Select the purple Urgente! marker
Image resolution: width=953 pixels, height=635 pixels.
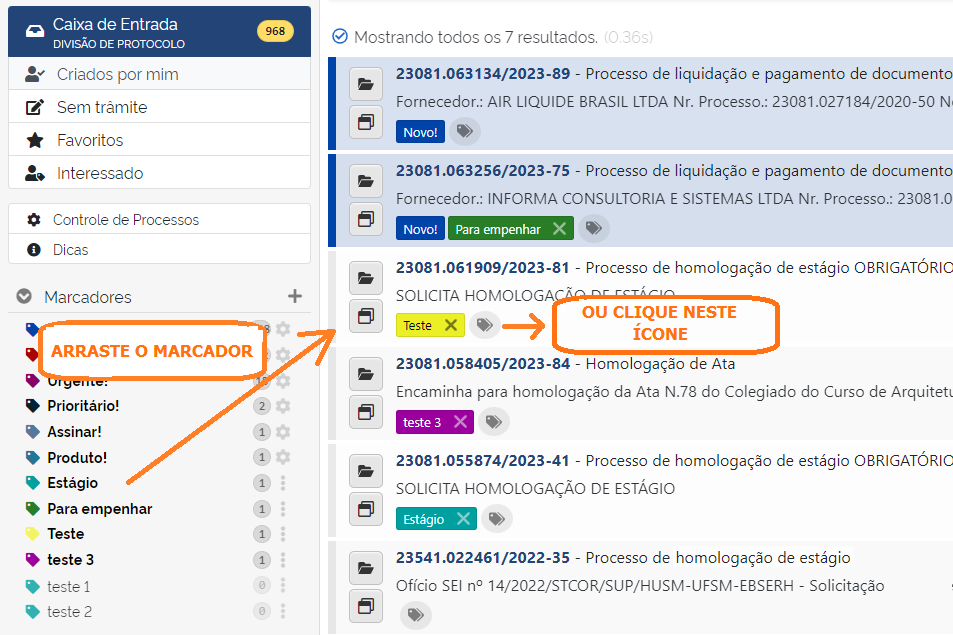tap(77, 381)
